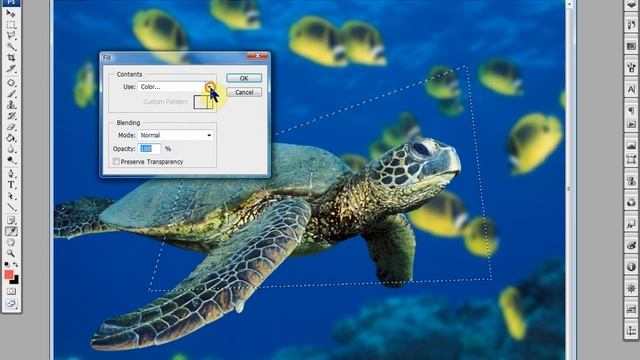Screen dimensions: 640x360
Task: Select the Slice tool
Action: click(11, 69)
